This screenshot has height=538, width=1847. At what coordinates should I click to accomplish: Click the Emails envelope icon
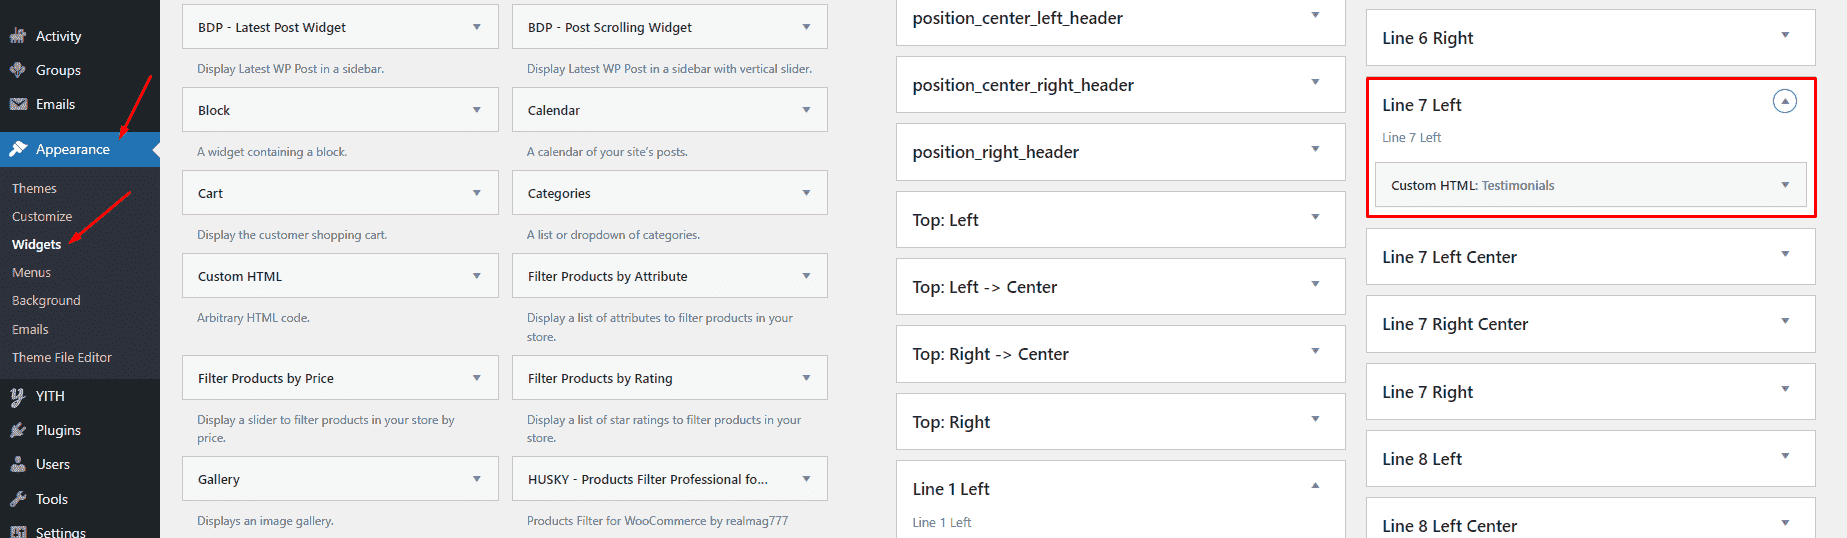click(18, 104)
